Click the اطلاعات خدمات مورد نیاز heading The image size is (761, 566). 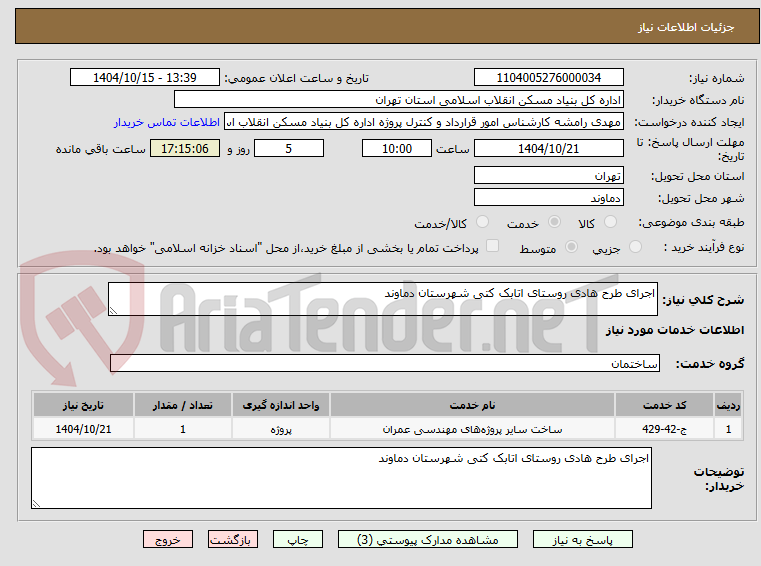[x=675, y=330]
